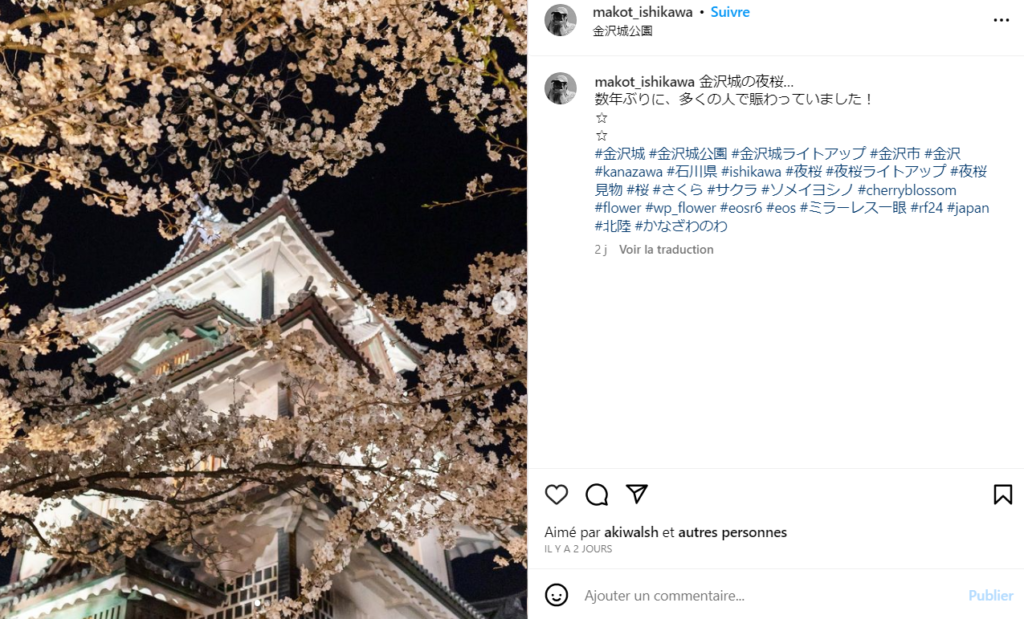Image resolution: width=1024 pixels, height=619 pixels.
Task: Open the 金沢城公園 location link
Action: click(x=622, y=31)
